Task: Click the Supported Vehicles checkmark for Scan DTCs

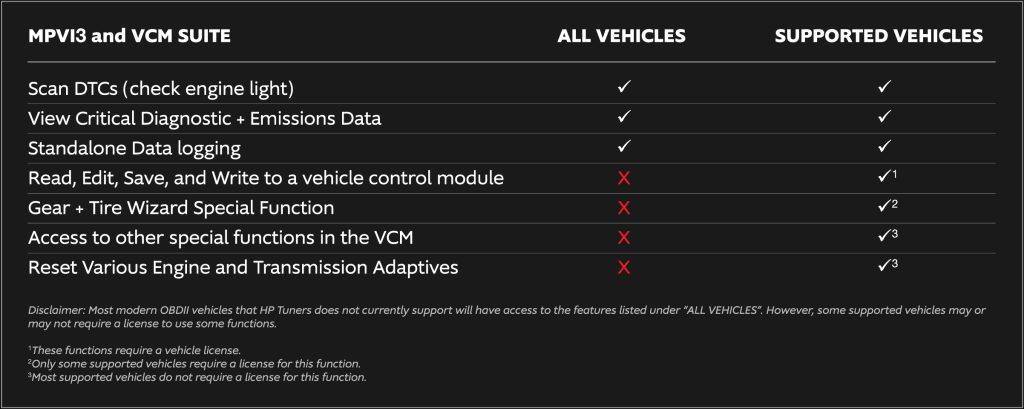Action: (884, 87)
